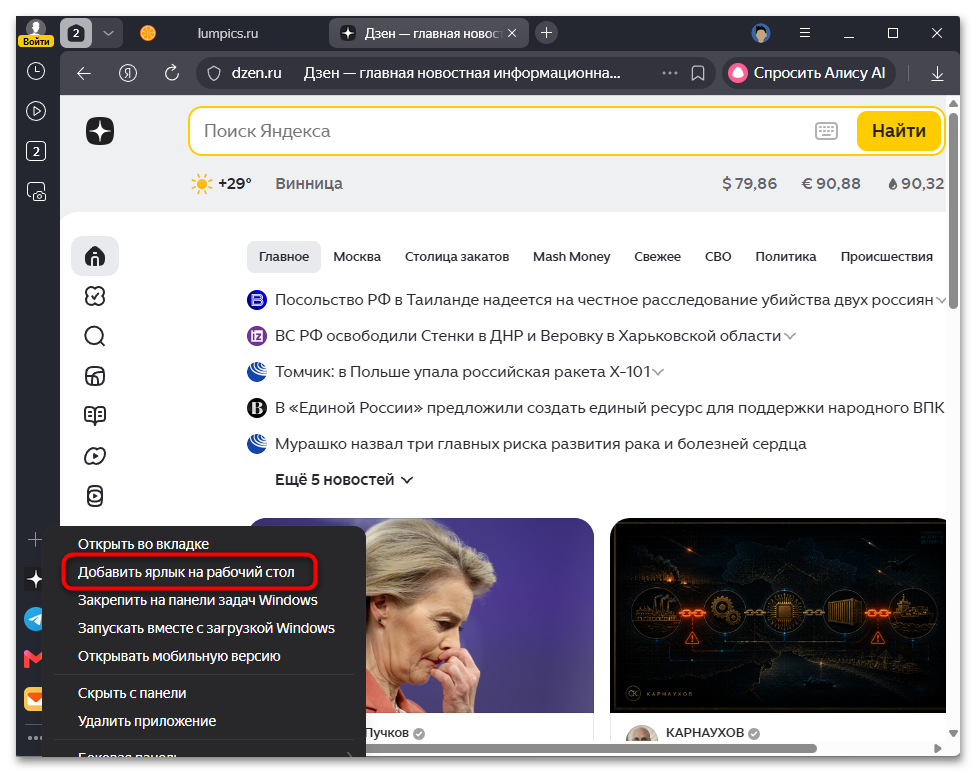Choose Открыть во вкладке in context menu
Viewport: 976px width, 773px height.
click(143, 544)
